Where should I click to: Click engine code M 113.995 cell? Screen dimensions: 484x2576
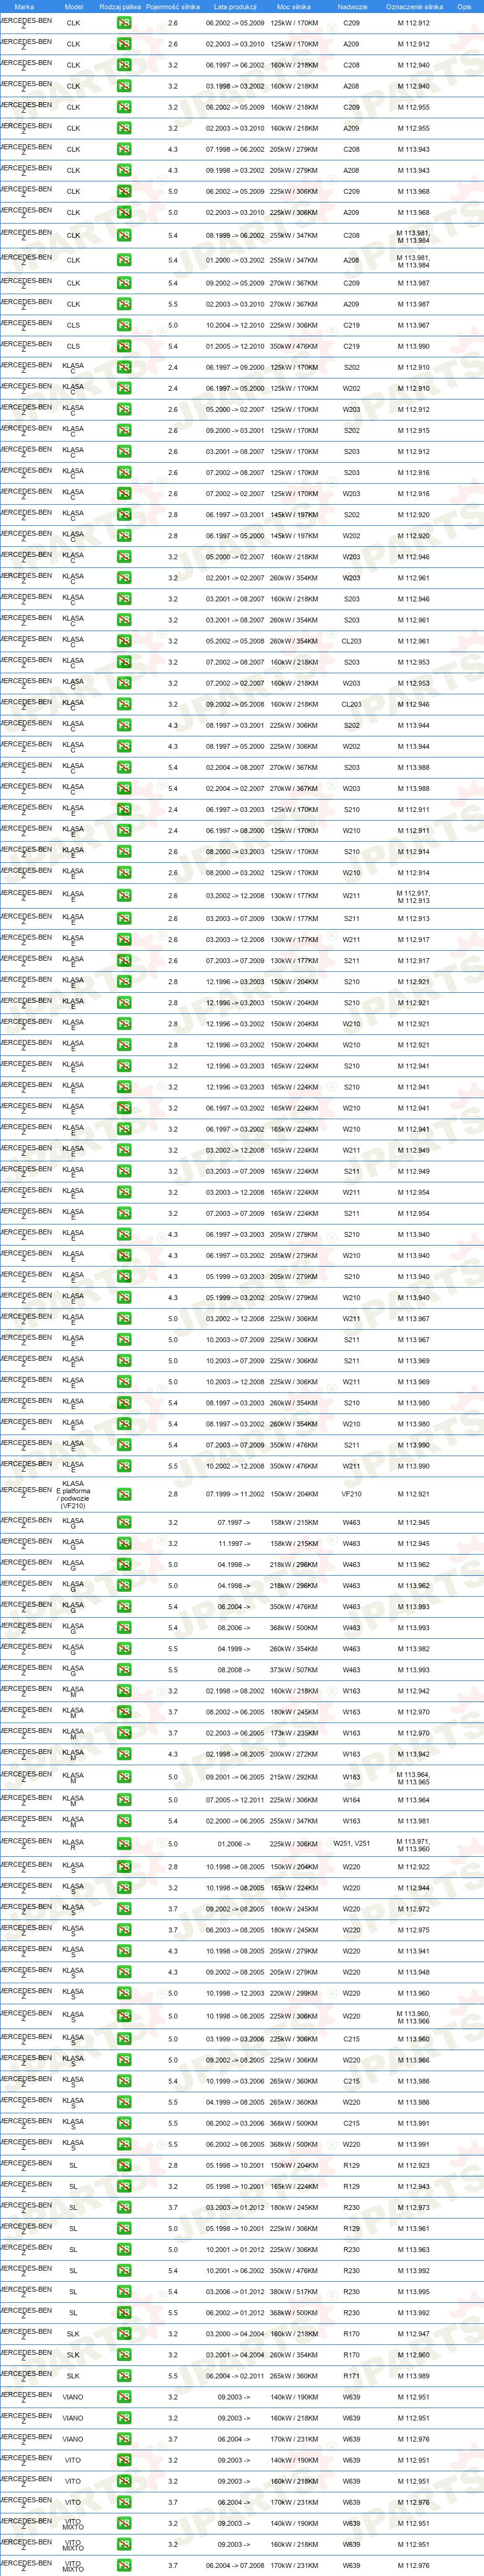tap(414, 2292)
